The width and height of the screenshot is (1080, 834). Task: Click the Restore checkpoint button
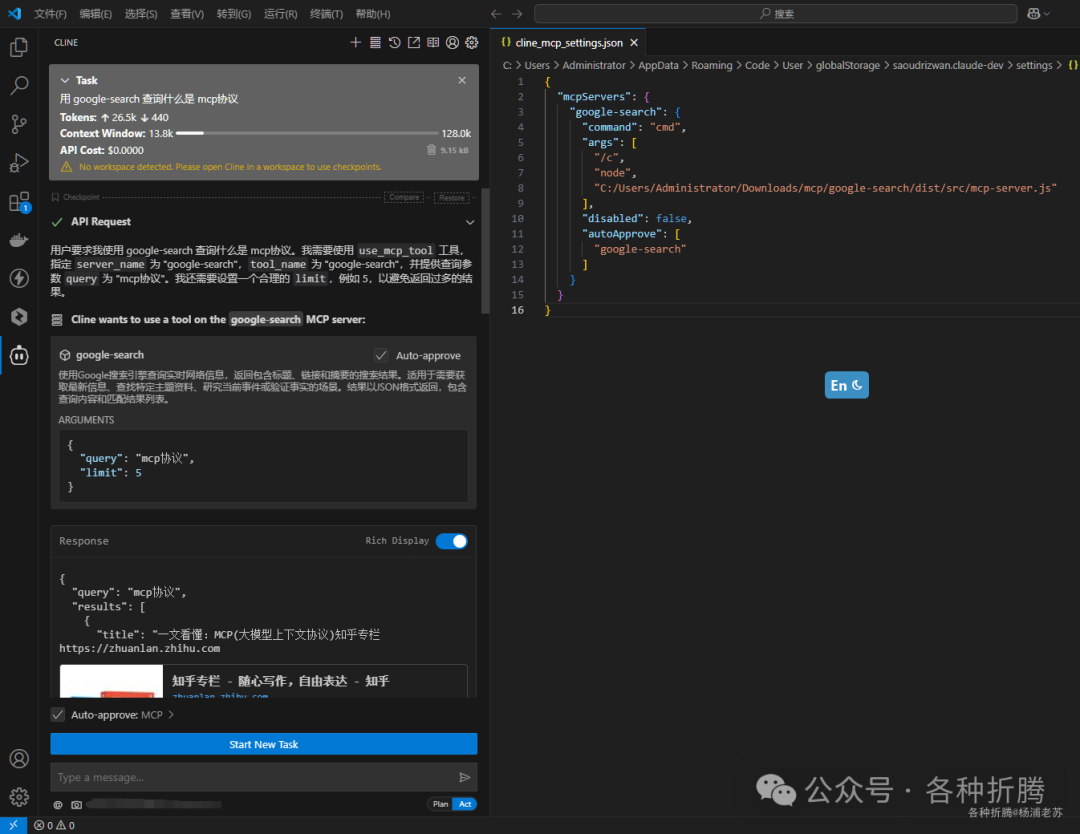pos(452,198)
